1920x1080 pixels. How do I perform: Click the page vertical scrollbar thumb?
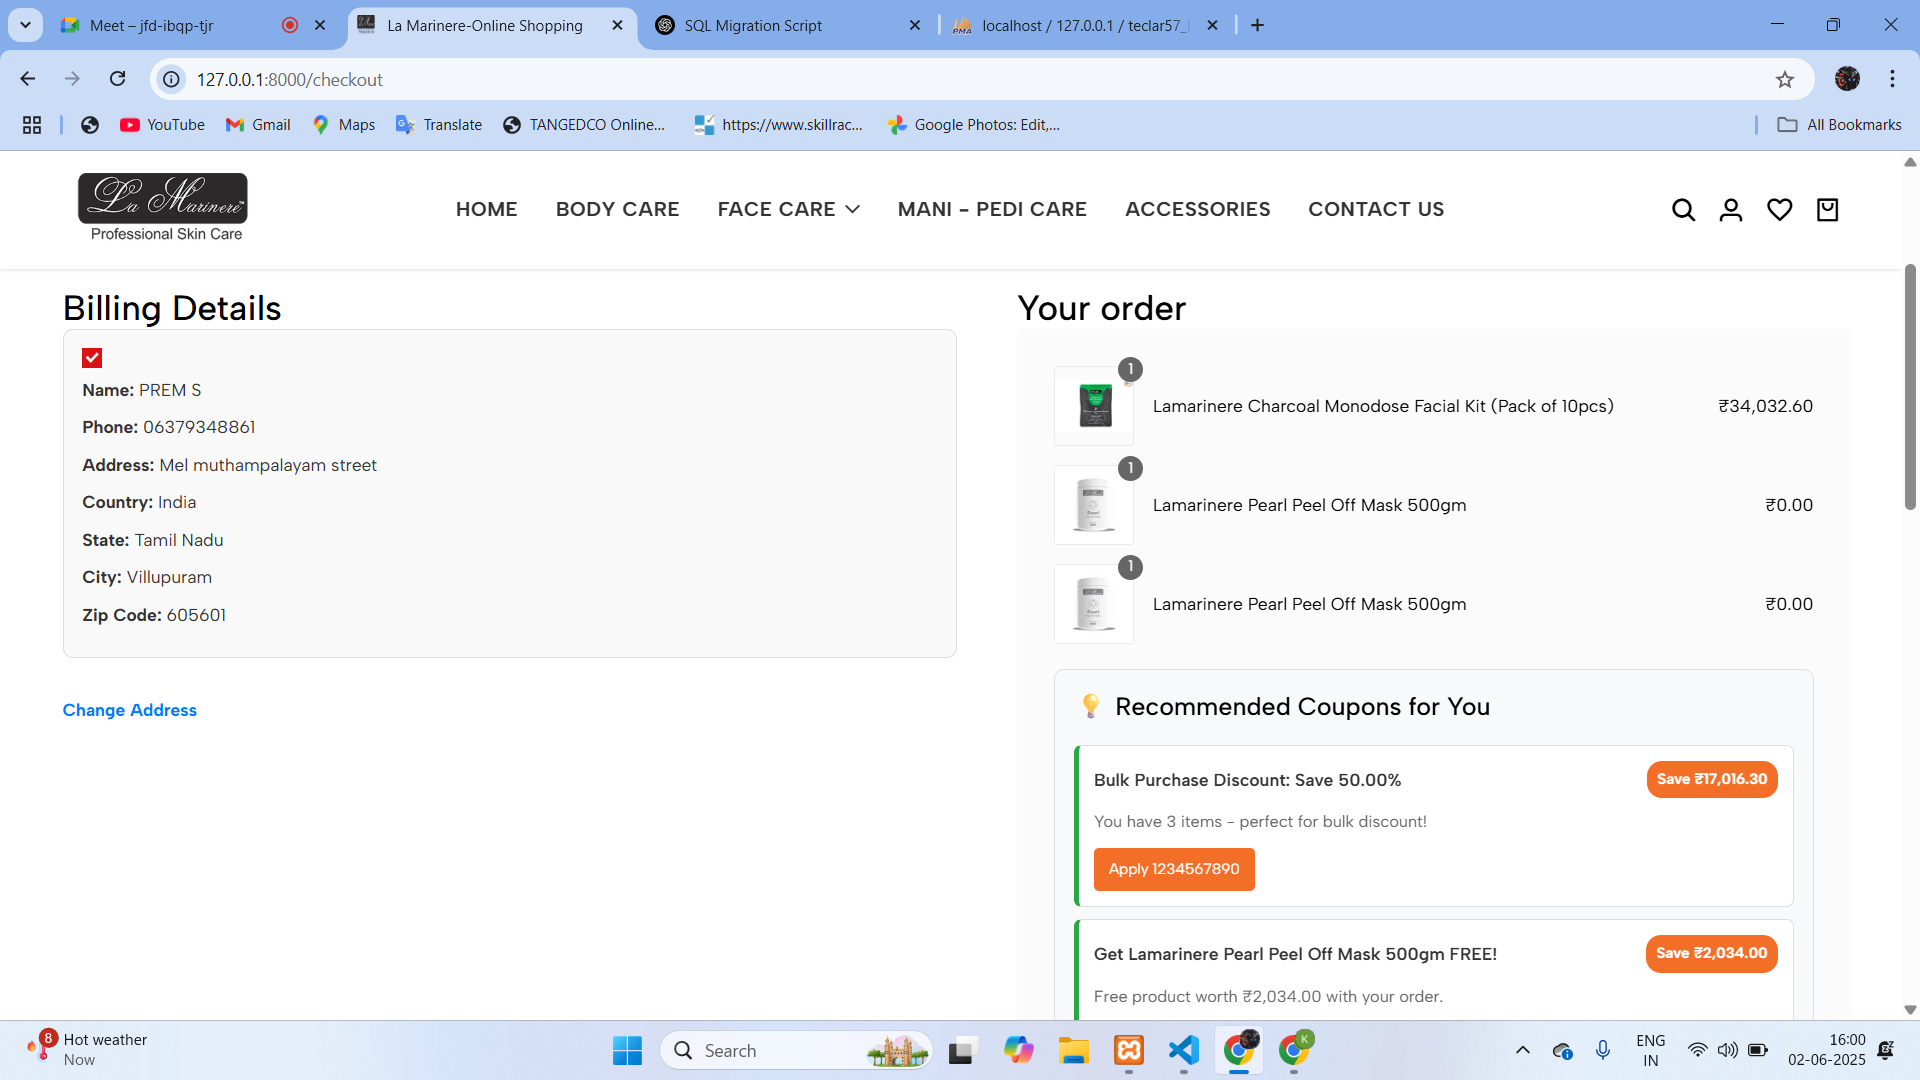tap(1910, 386)
